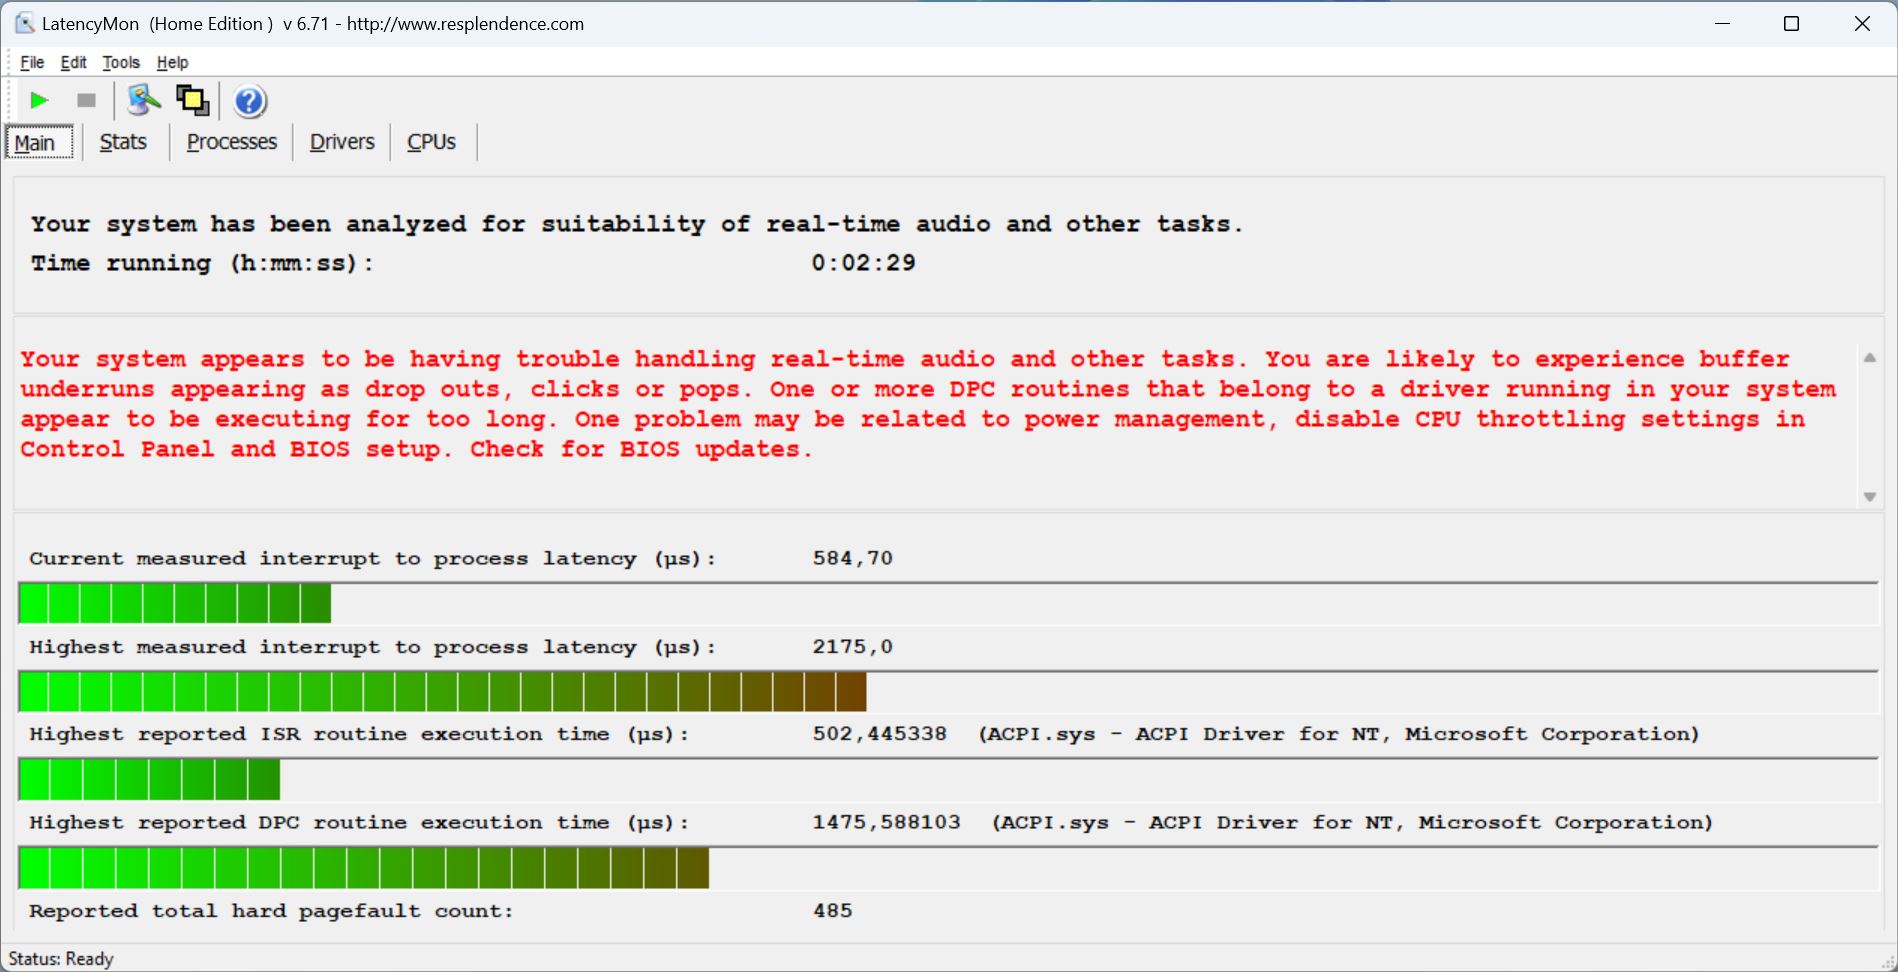
Task: Start the latency monitor with the green play icon
Action: tap(39, 101)
